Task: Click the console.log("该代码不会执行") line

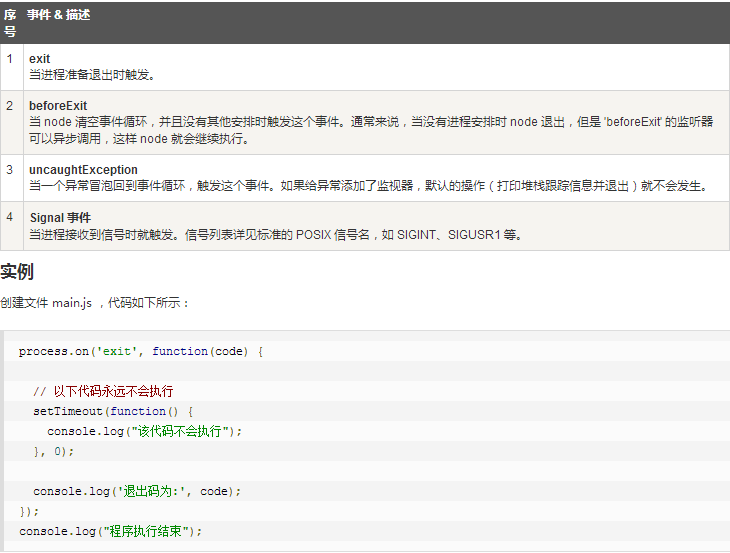Action: (144, 432)
